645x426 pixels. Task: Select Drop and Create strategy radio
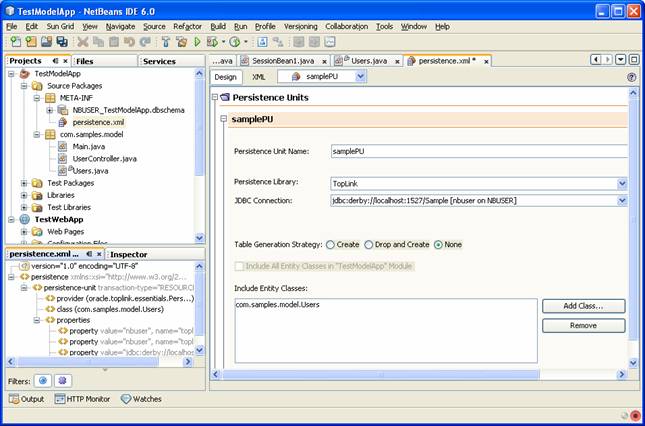click(x=369, y=244)
